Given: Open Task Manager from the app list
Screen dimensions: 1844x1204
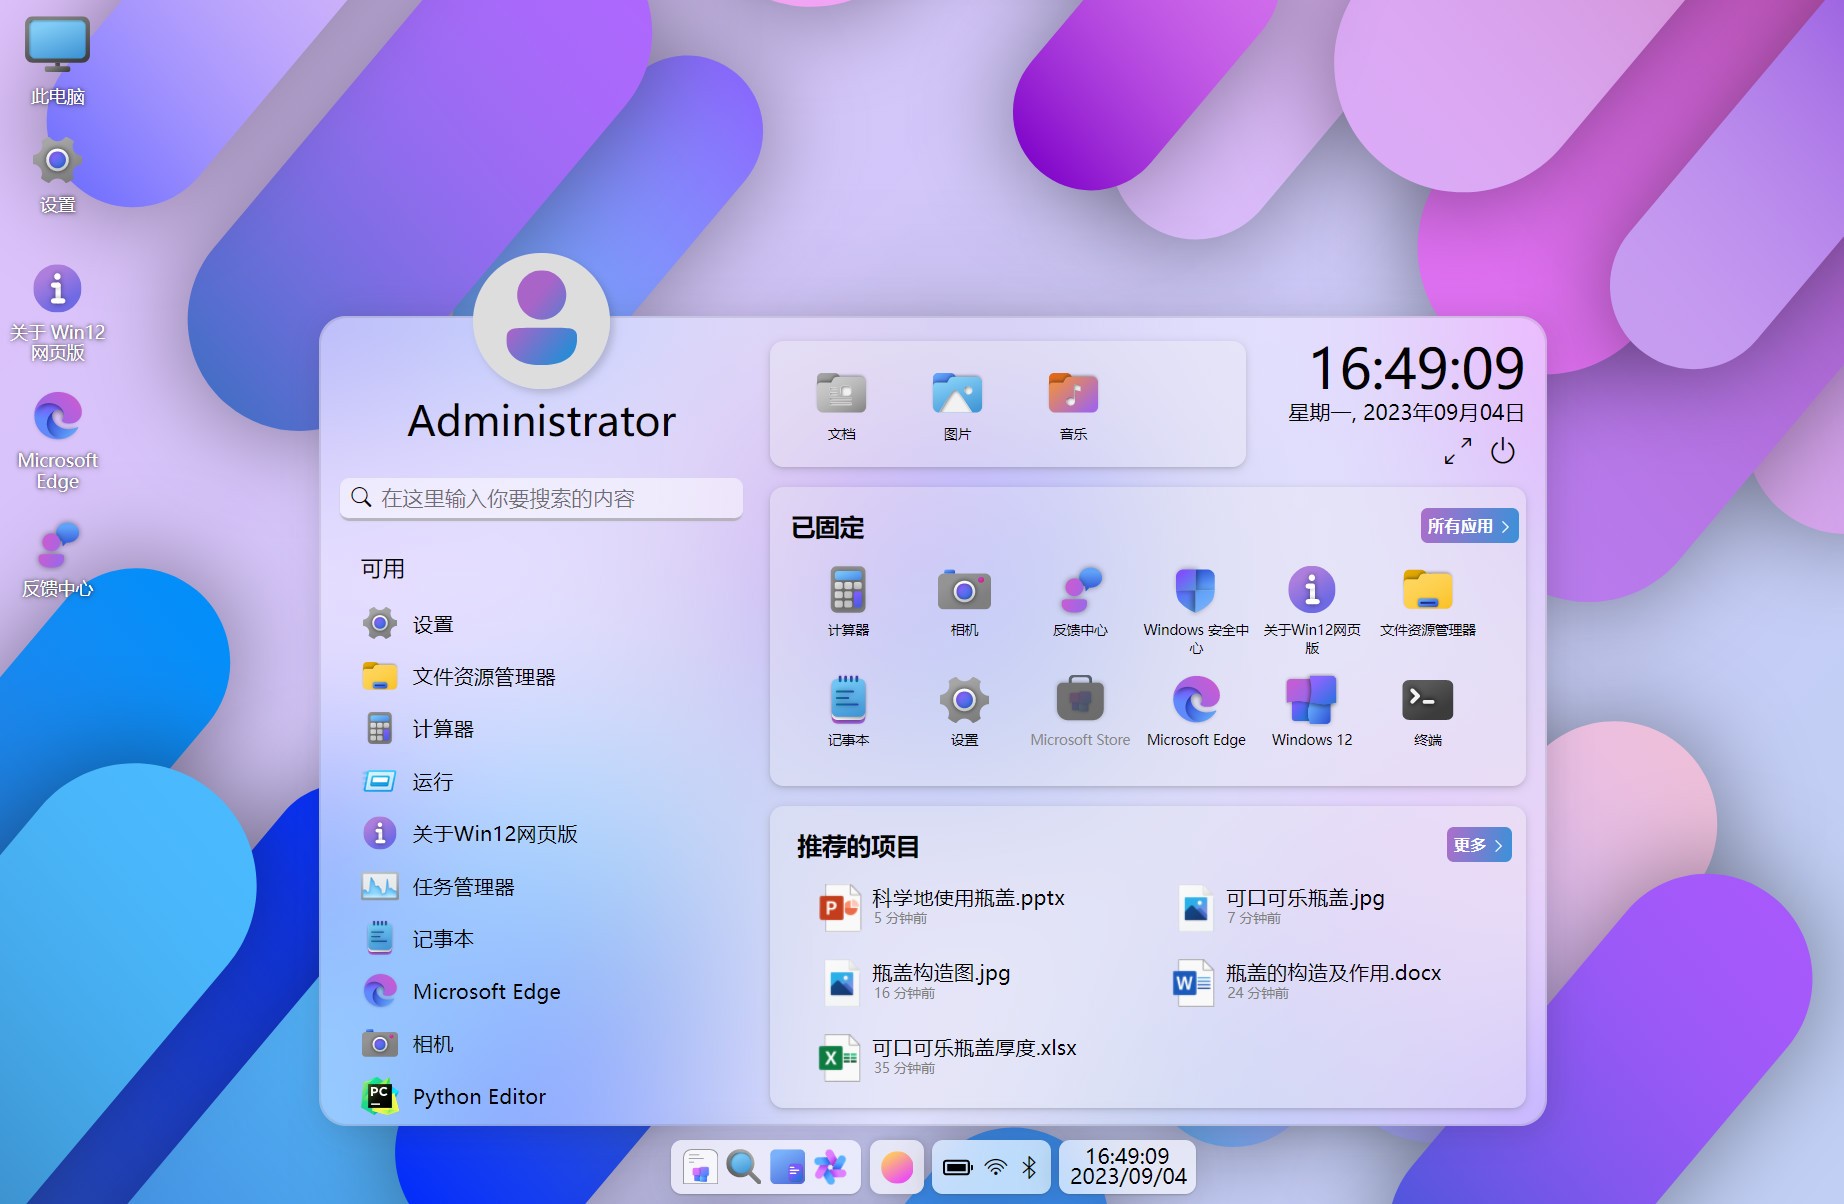Looking at the screenshot, I should (x=541, y=887).
